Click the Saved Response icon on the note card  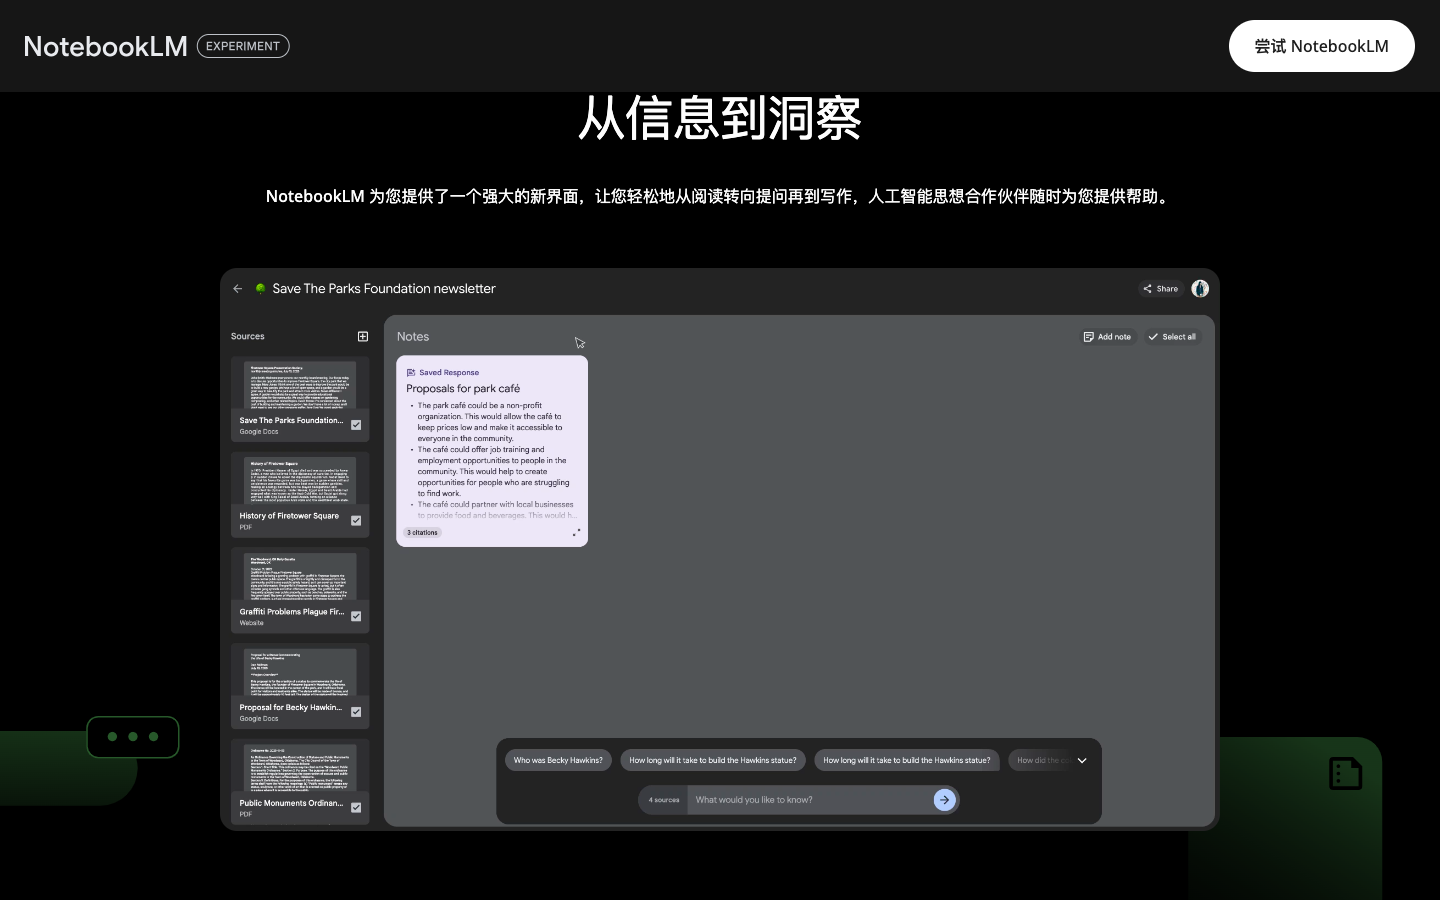coord(411,372)
